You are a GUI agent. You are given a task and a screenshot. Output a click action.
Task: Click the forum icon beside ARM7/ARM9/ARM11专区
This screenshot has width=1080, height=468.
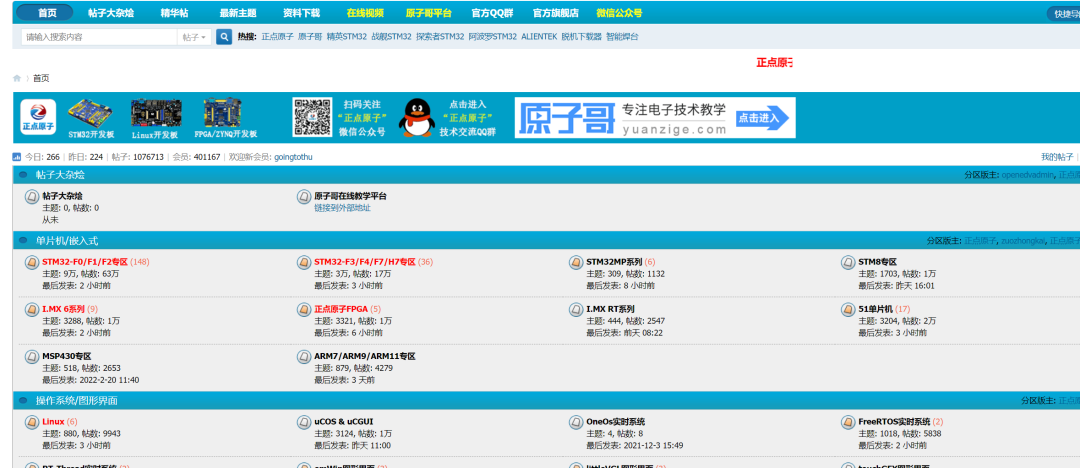pos(304,357)
